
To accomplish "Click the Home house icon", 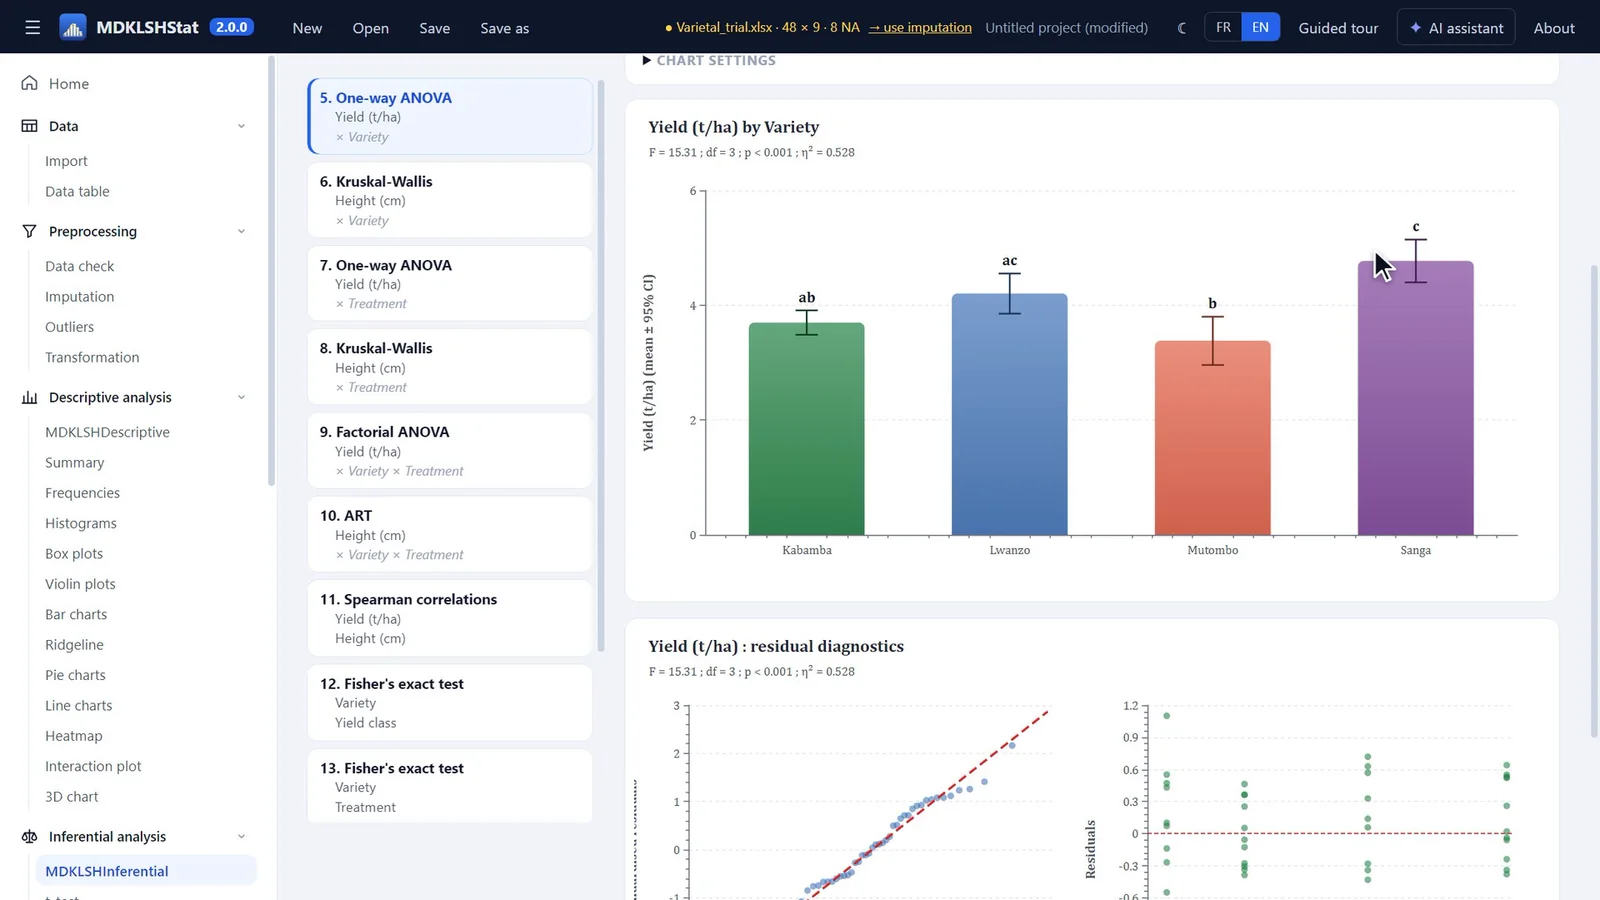I will (x=30, y=83).
